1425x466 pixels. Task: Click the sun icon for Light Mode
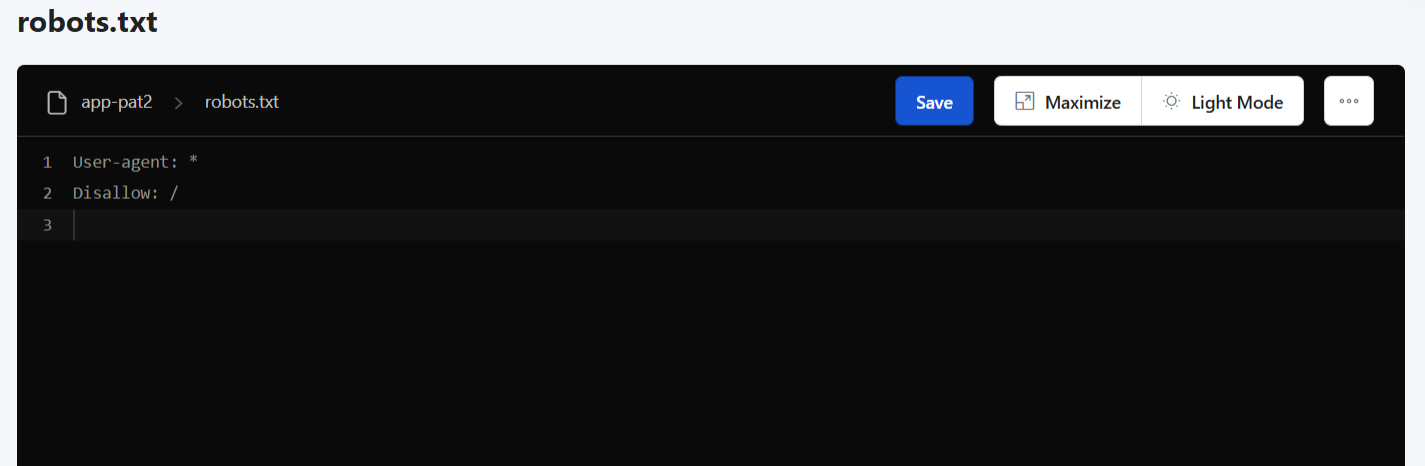[1171, 102]
